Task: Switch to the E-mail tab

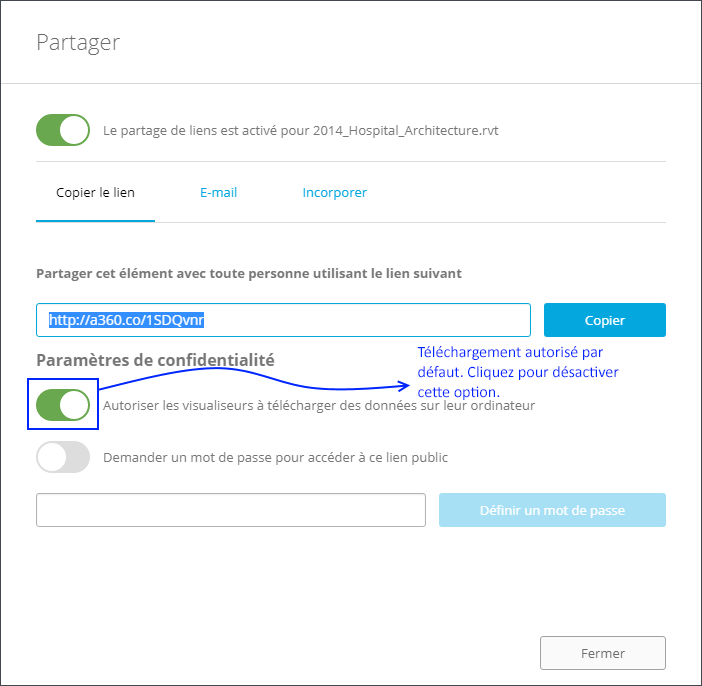Action: pos(218,192)
